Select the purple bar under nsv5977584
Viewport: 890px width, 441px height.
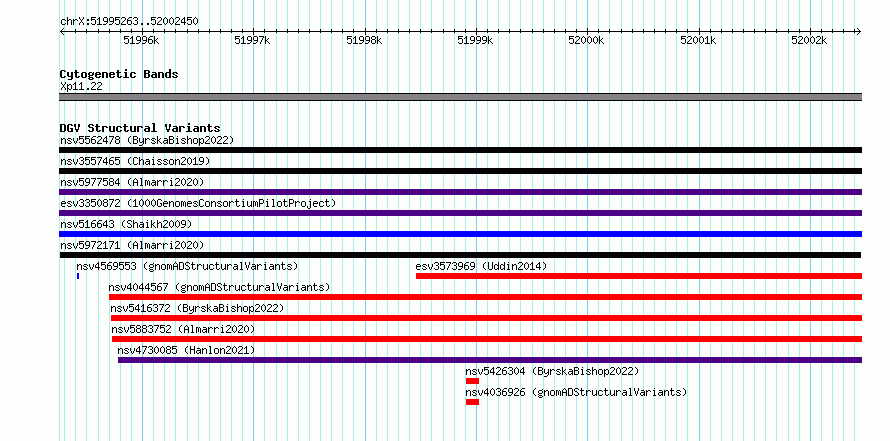coord(460,192)
